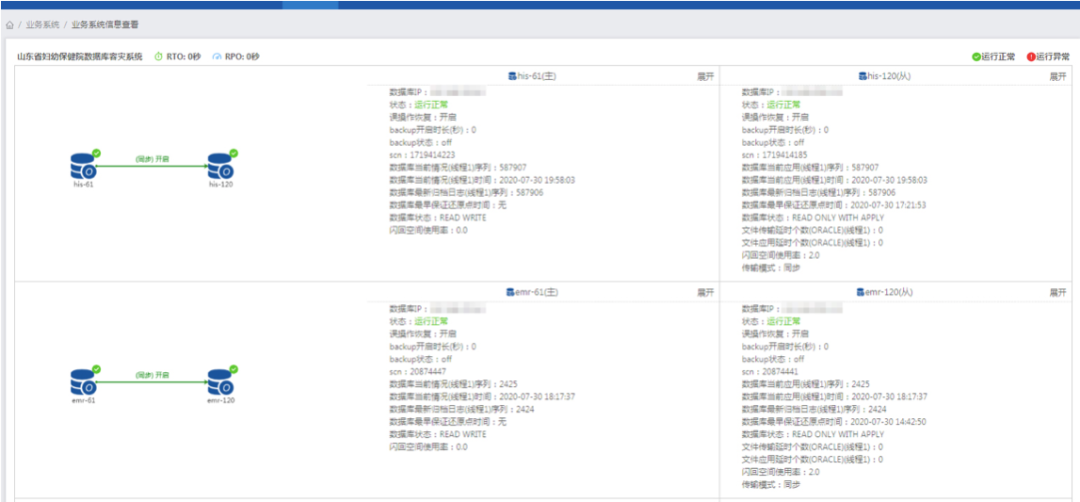Click the 业务系统信息查看 breadcrumb item
The width and height of the screenshot is (1080, 502).
pos(104,24)
